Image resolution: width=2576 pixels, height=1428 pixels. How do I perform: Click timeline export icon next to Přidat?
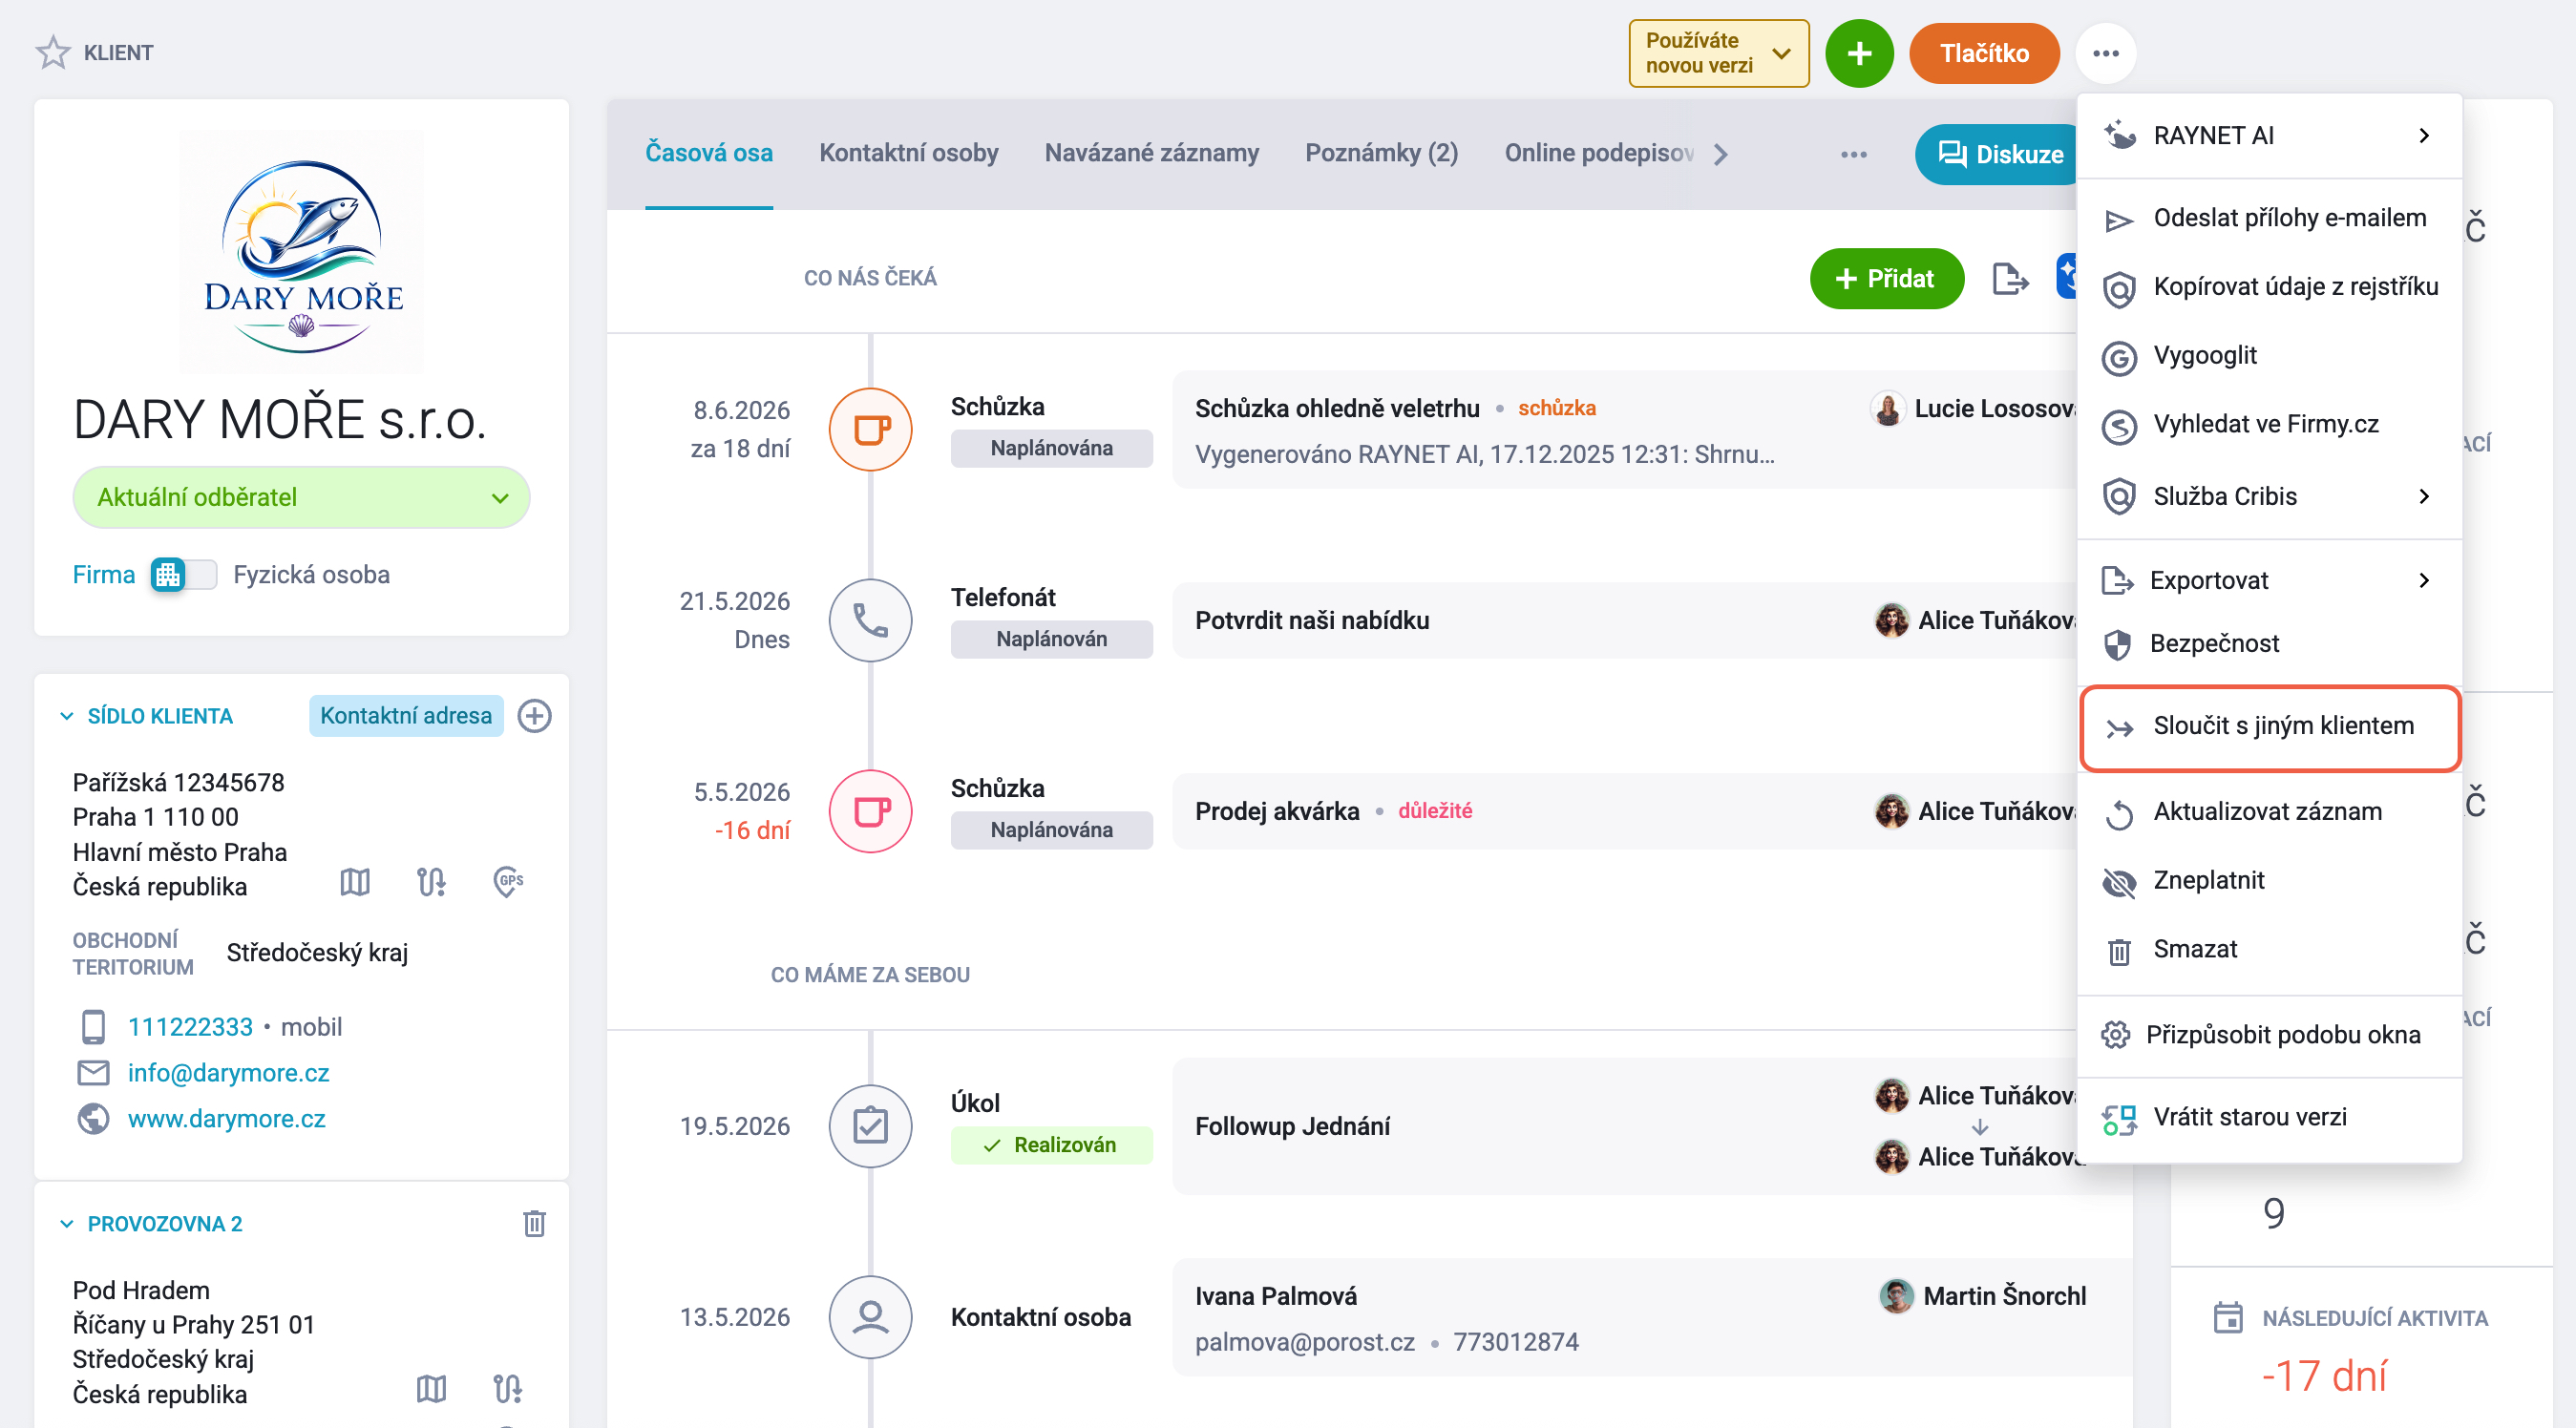coord(2009,279)
